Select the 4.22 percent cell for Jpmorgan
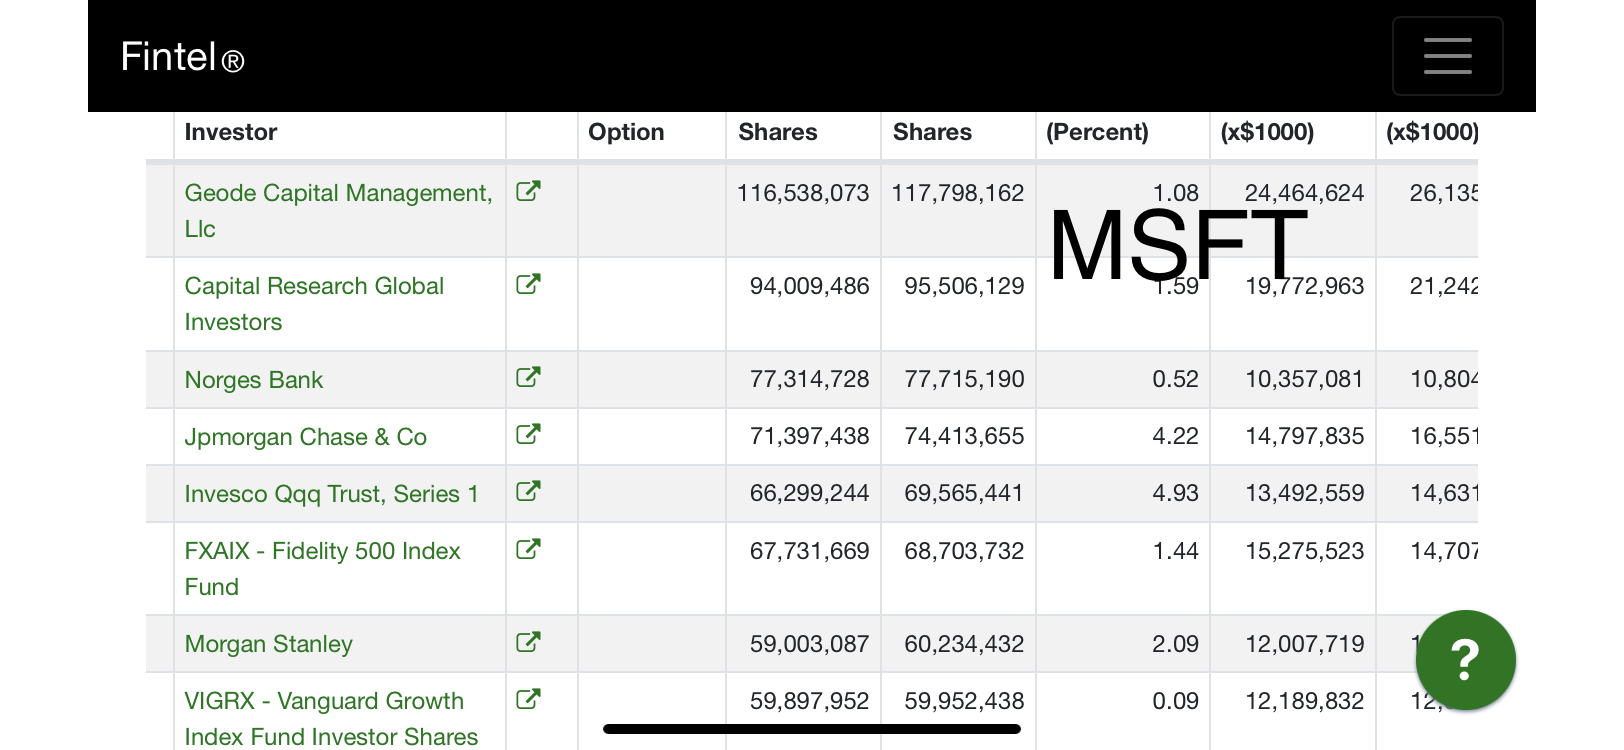This screenshot has height=750, width=1624. [1175, 436]
